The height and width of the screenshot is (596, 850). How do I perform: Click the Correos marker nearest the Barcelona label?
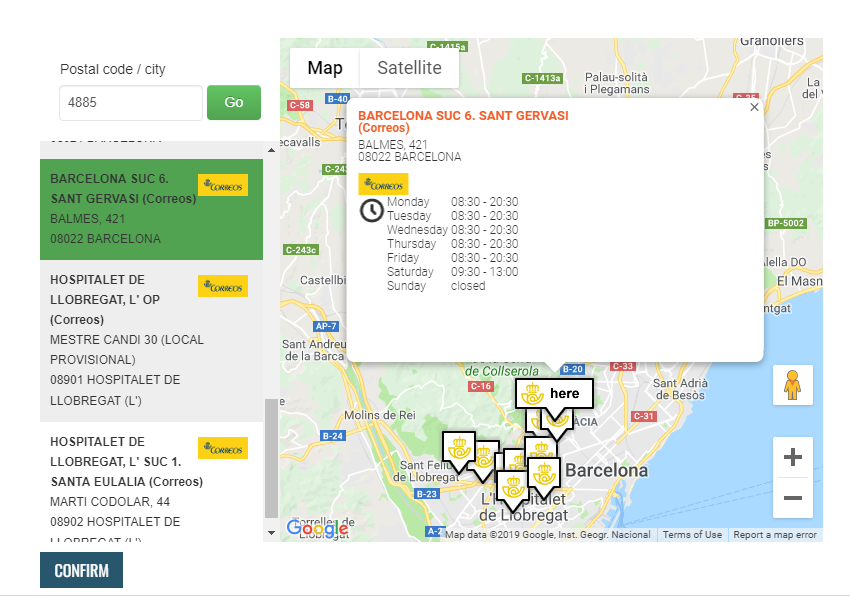click(x=544, y=475)
